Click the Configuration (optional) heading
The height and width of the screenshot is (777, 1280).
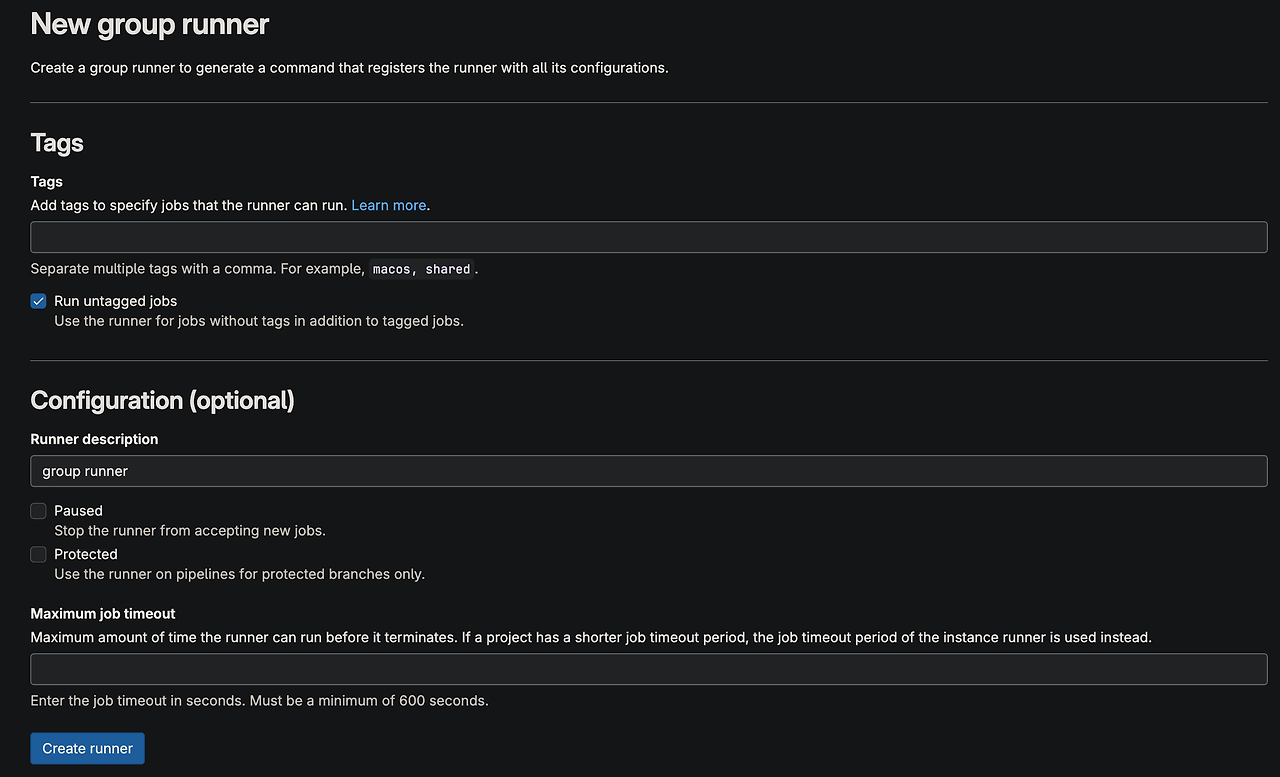(x=162, y=400)
